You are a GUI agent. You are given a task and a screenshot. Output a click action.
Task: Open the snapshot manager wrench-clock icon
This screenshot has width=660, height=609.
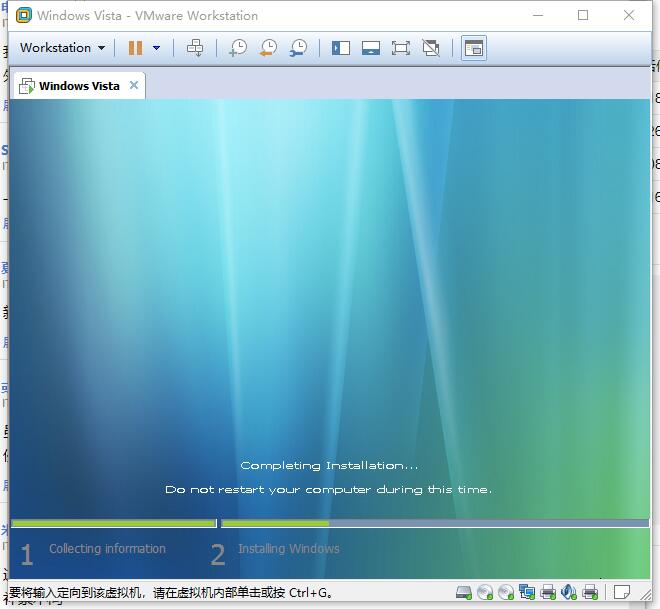coord(298,48)
